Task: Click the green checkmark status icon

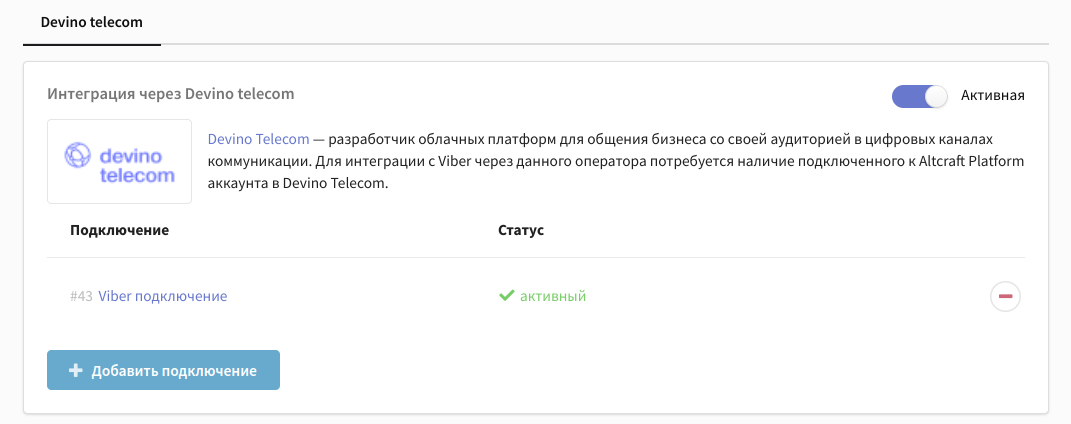Action: pos(506,296)
